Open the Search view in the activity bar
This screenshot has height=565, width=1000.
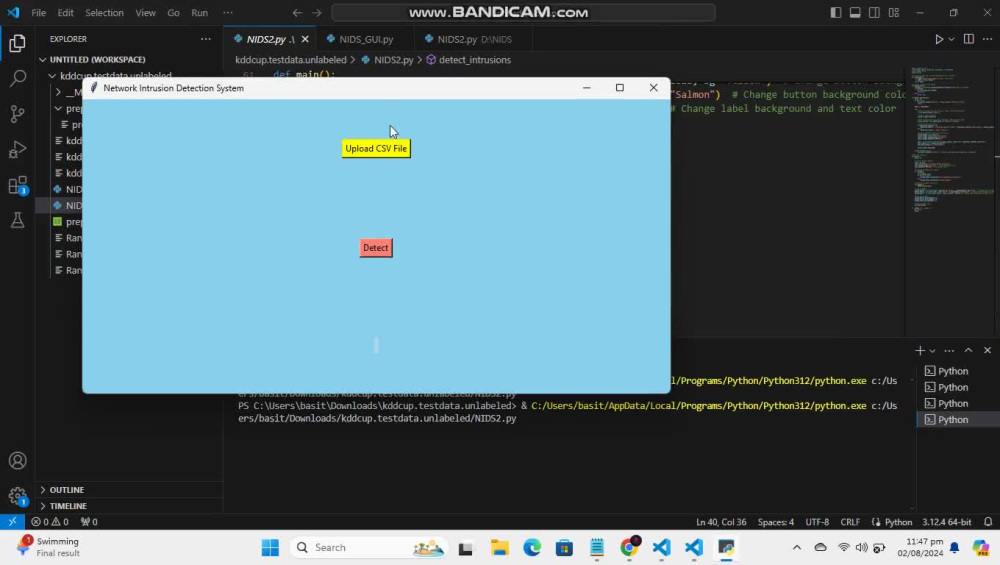click(x=17, y=78)
